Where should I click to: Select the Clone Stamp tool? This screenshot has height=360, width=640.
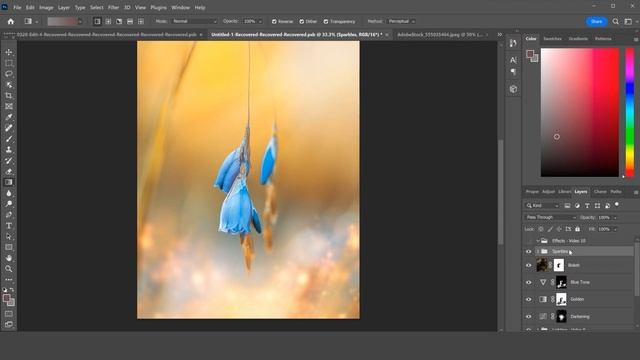coord(9,150)
